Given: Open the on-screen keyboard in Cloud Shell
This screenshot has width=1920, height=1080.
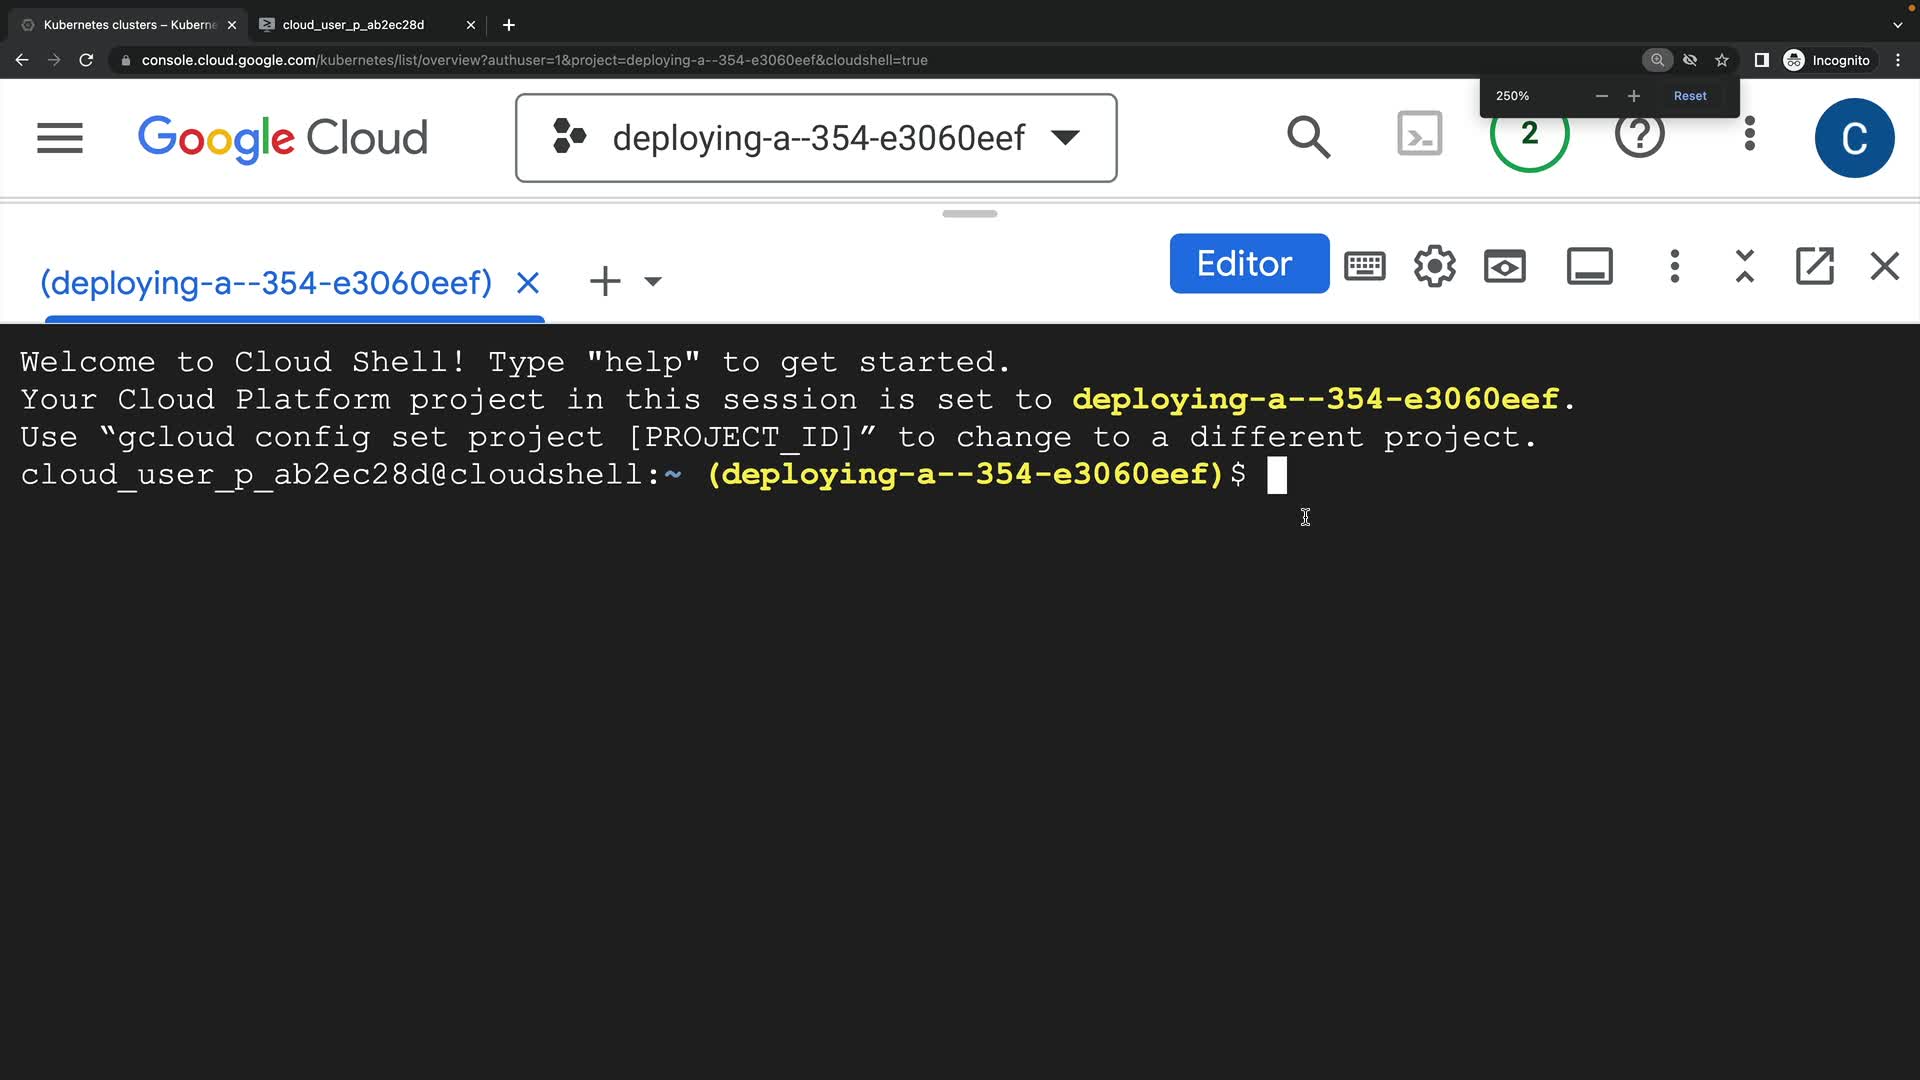Looking at the screenshot, I should tap(1364, 266).
